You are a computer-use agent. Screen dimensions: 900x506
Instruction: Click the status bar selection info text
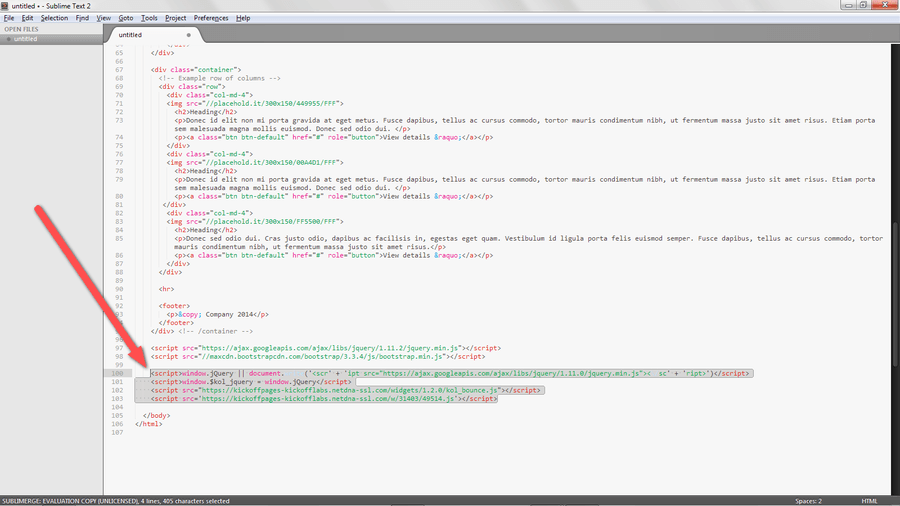[x=115, y=501]
